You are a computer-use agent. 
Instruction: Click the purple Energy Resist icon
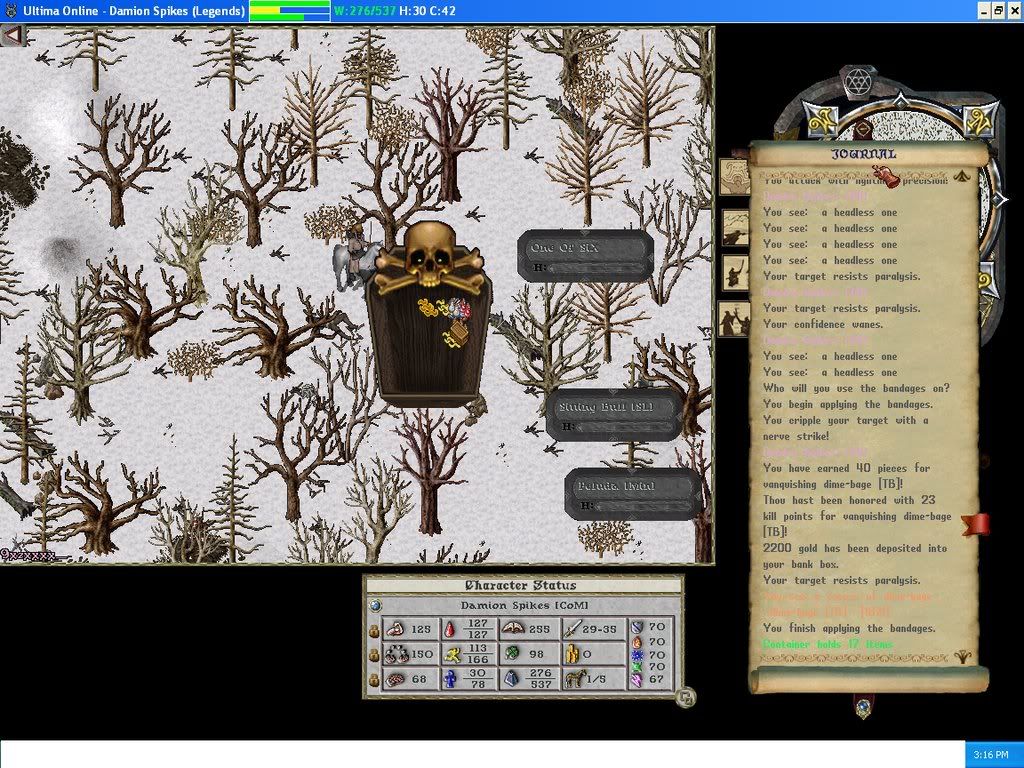[x=637, y=680]
